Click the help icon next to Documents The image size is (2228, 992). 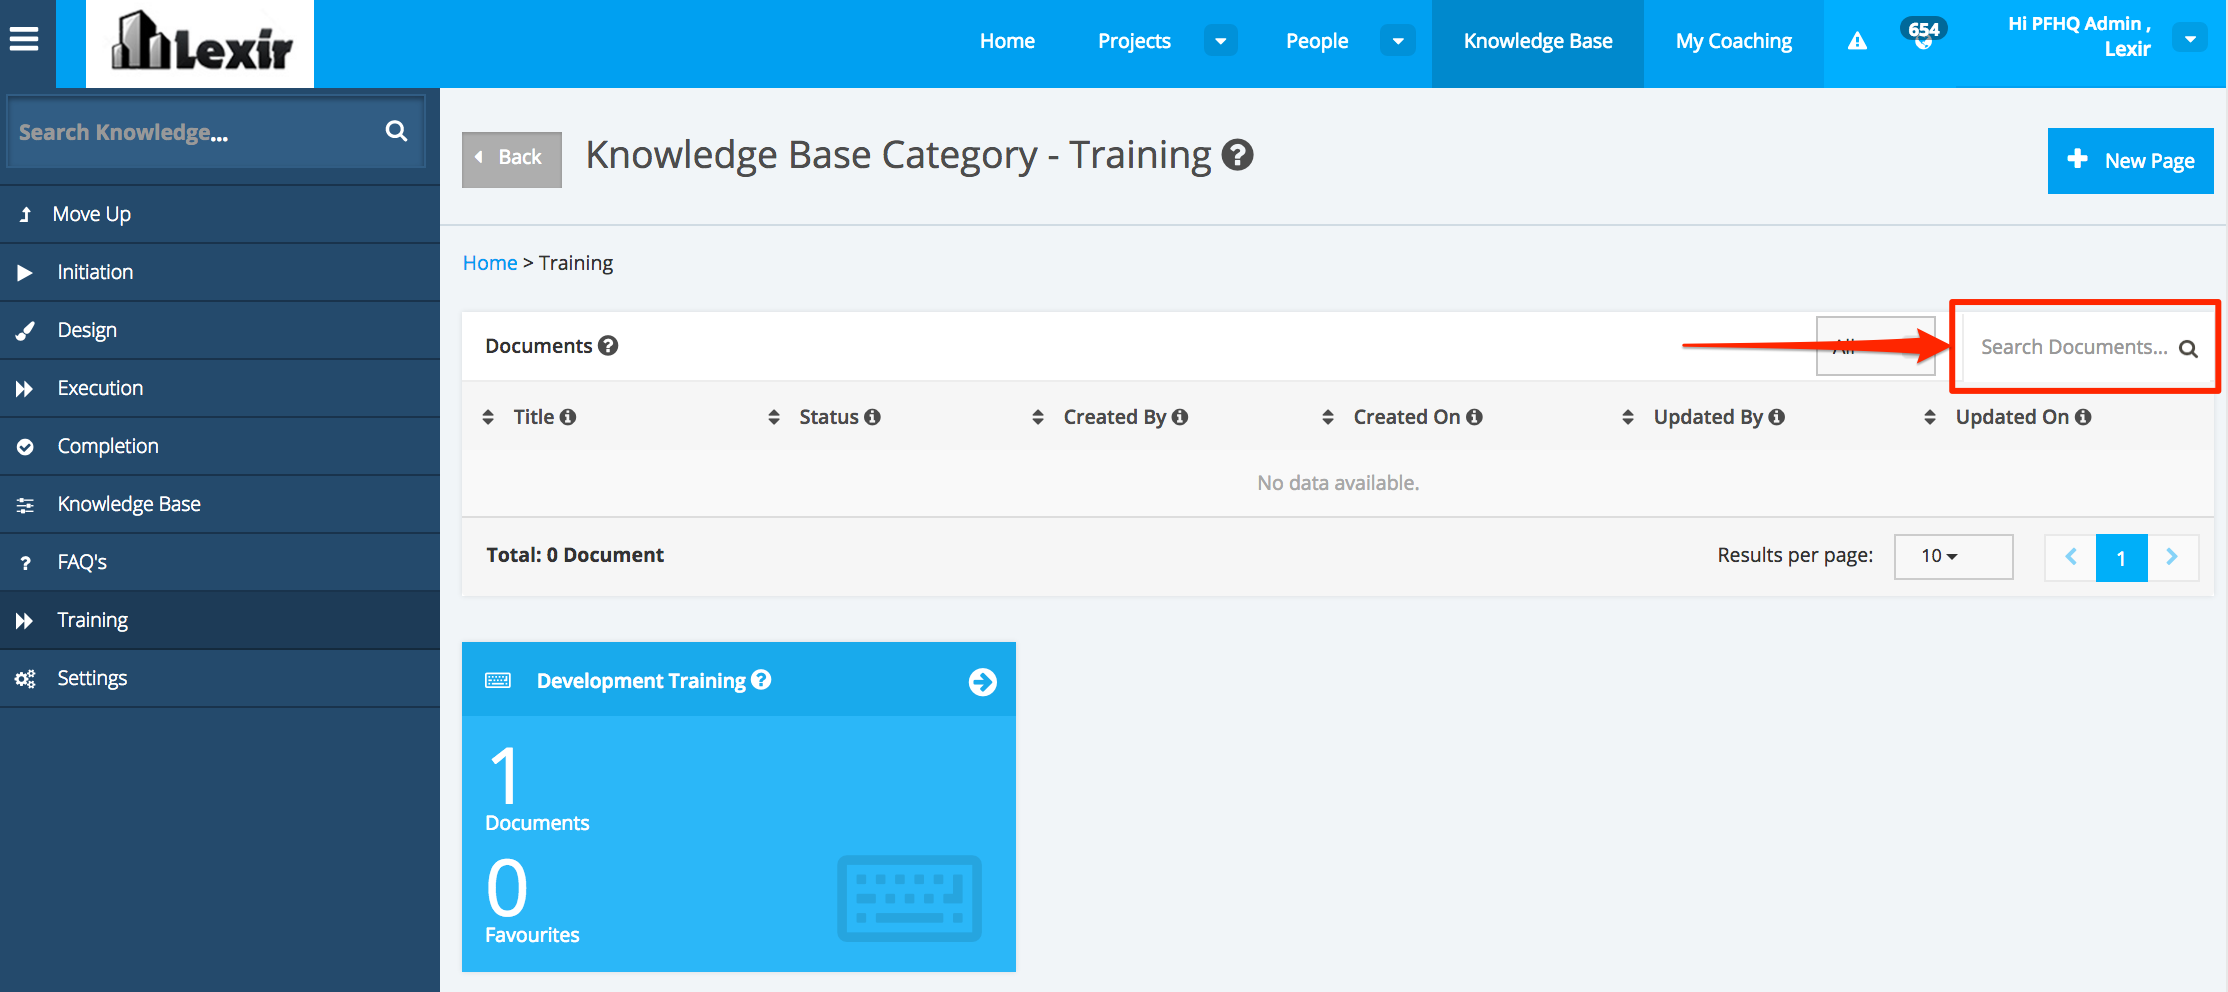click(608, 345)
